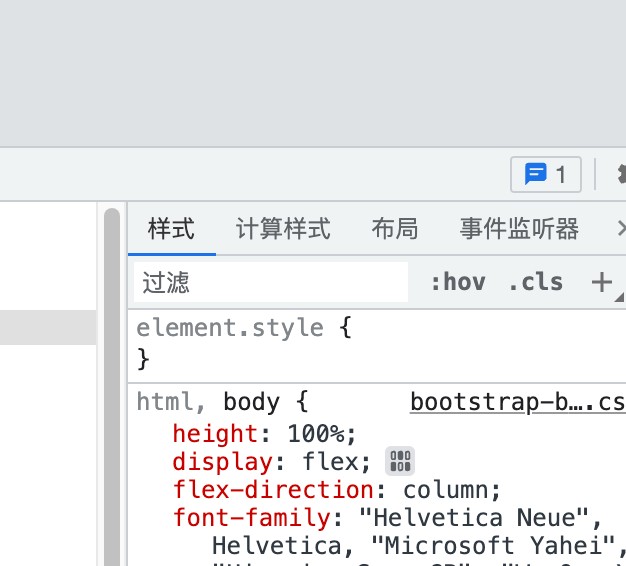Edit the height property name

(215, 433)
